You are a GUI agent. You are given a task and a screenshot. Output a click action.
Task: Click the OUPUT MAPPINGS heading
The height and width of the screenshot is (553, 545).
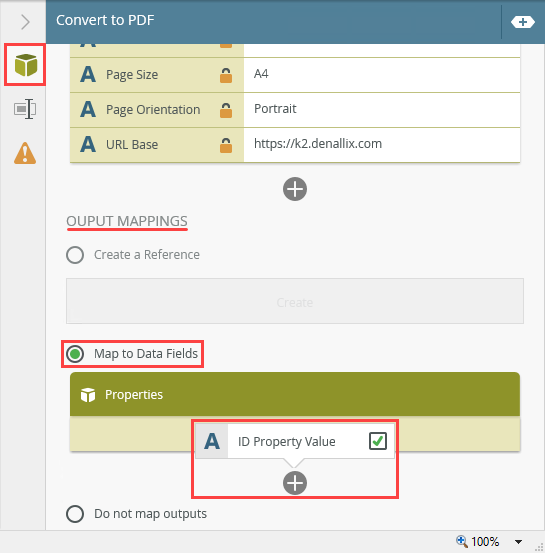coord(127,221)
